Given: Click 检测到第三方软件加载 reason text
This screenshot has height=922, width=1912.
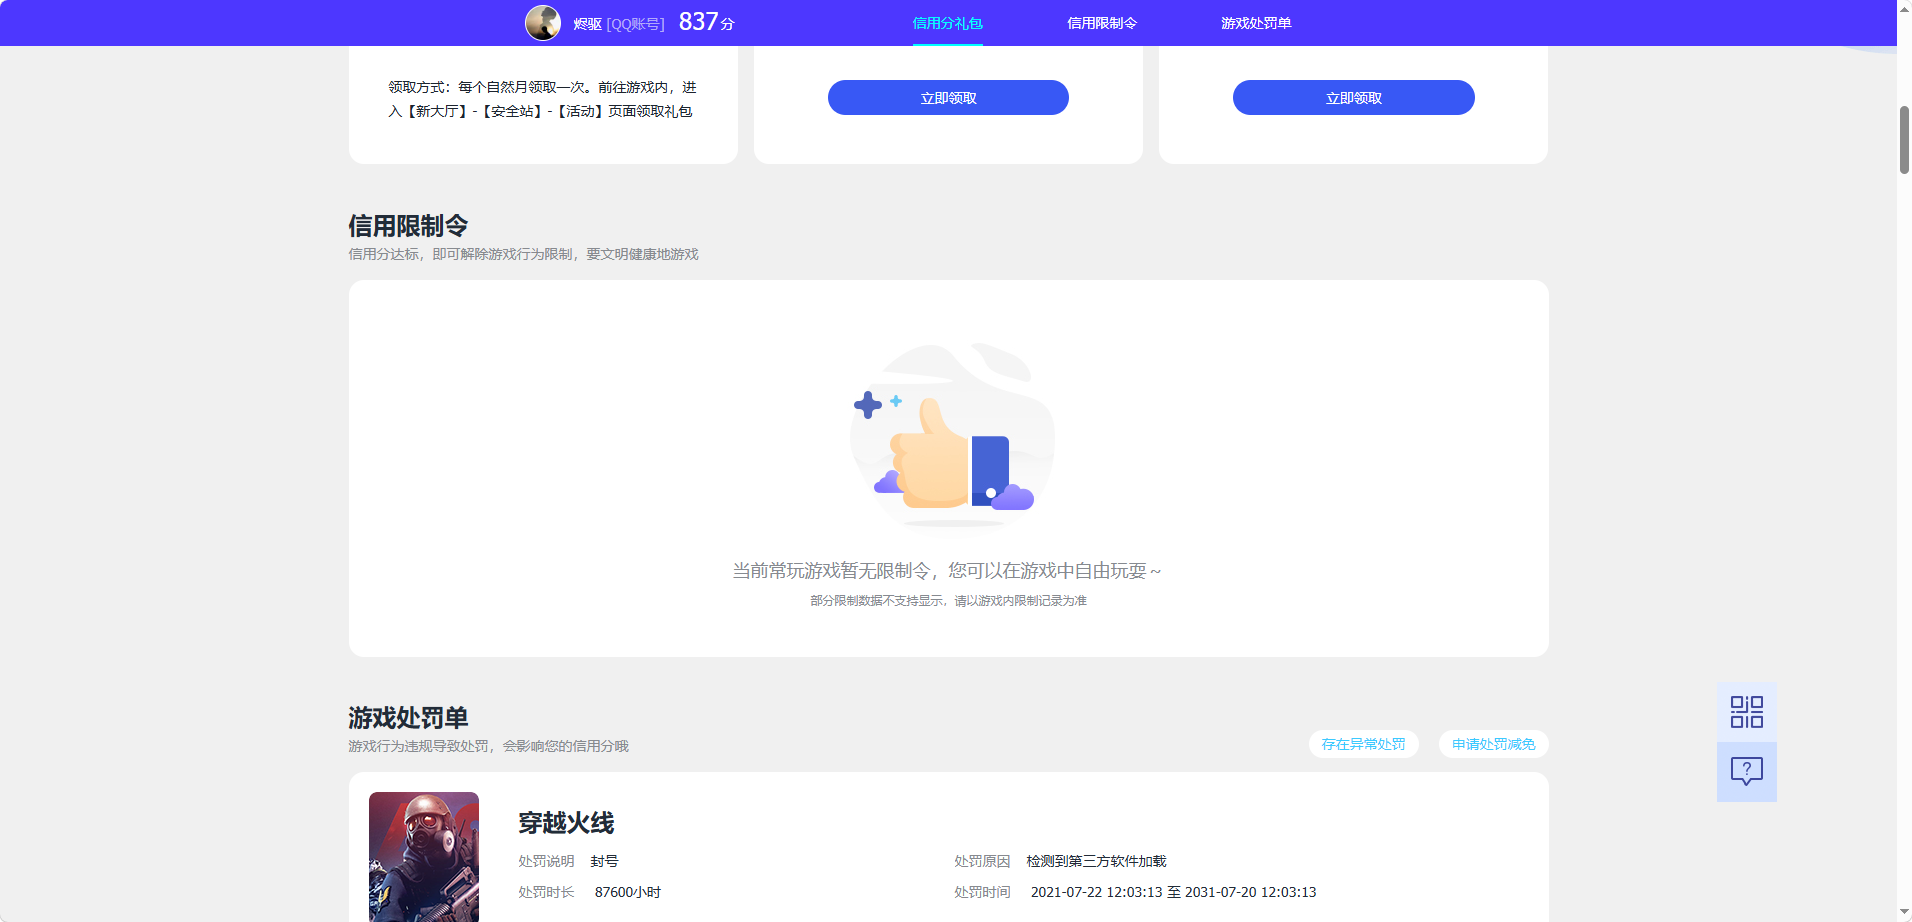Looking at the screenshot, I should pos(1096,861).
